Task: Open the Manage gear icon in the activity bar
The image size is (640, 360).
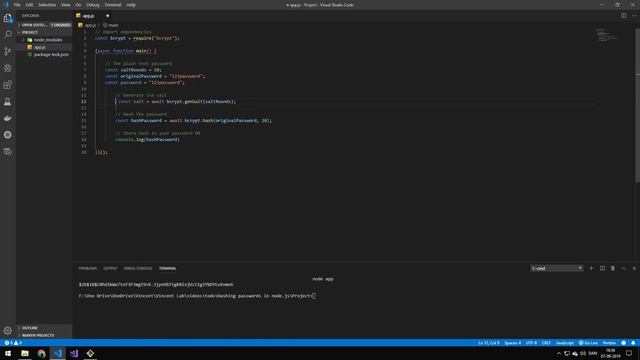Action: 8,331
